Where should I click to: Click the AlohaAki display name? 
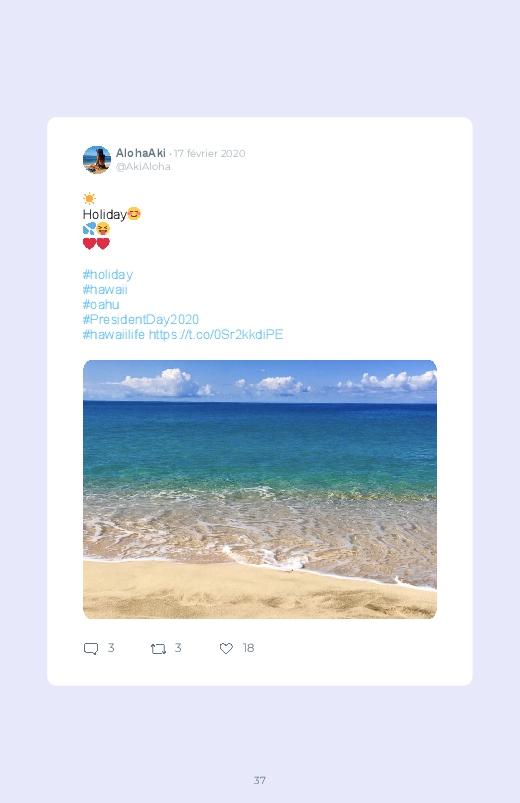click(140, 153)
